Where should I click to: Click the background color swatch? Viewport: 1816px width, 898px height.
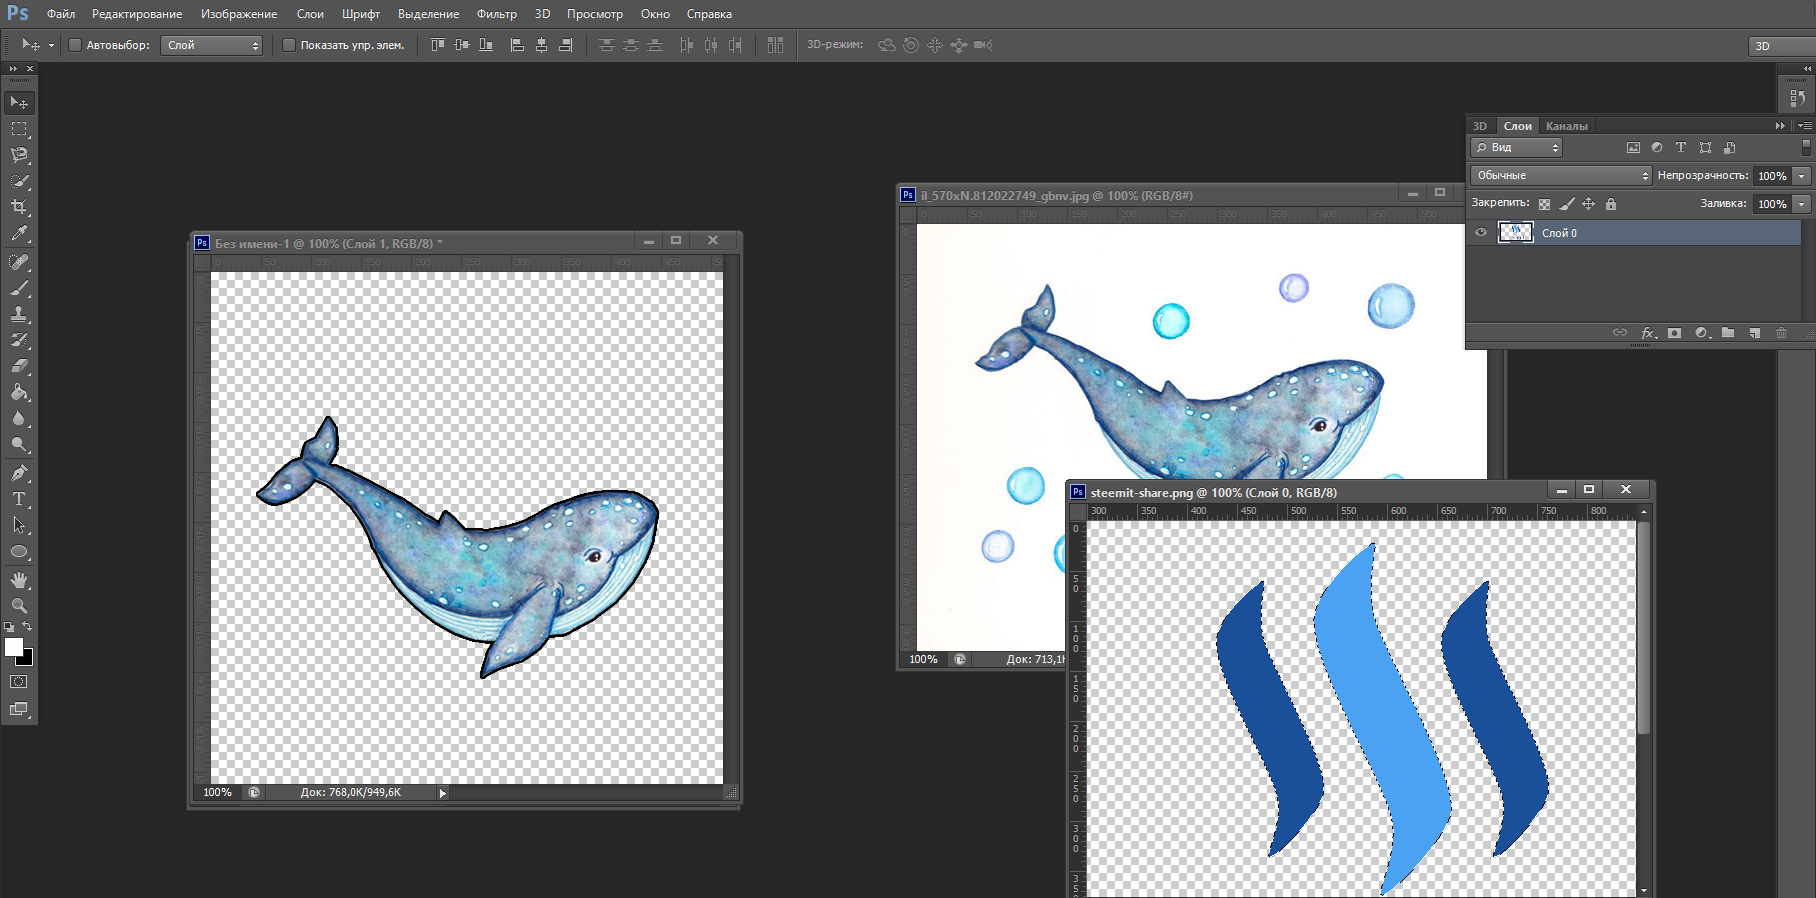click(28, 660)
